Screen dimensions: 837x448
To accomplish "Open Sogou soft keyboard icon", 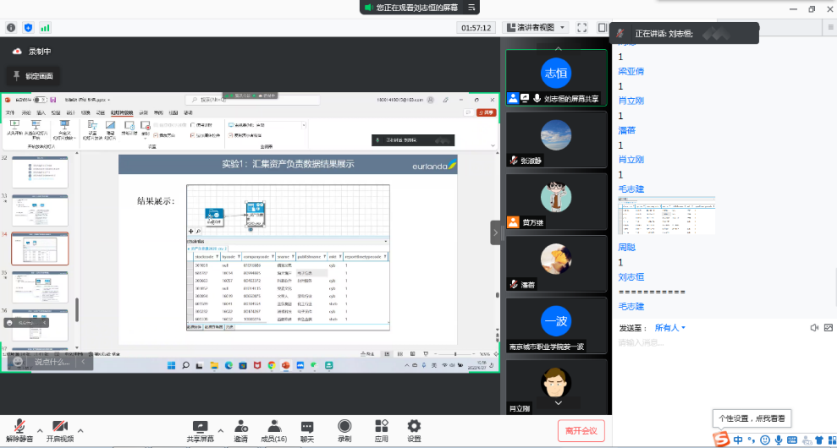I will pyautogui.click(x=792, y=440).
